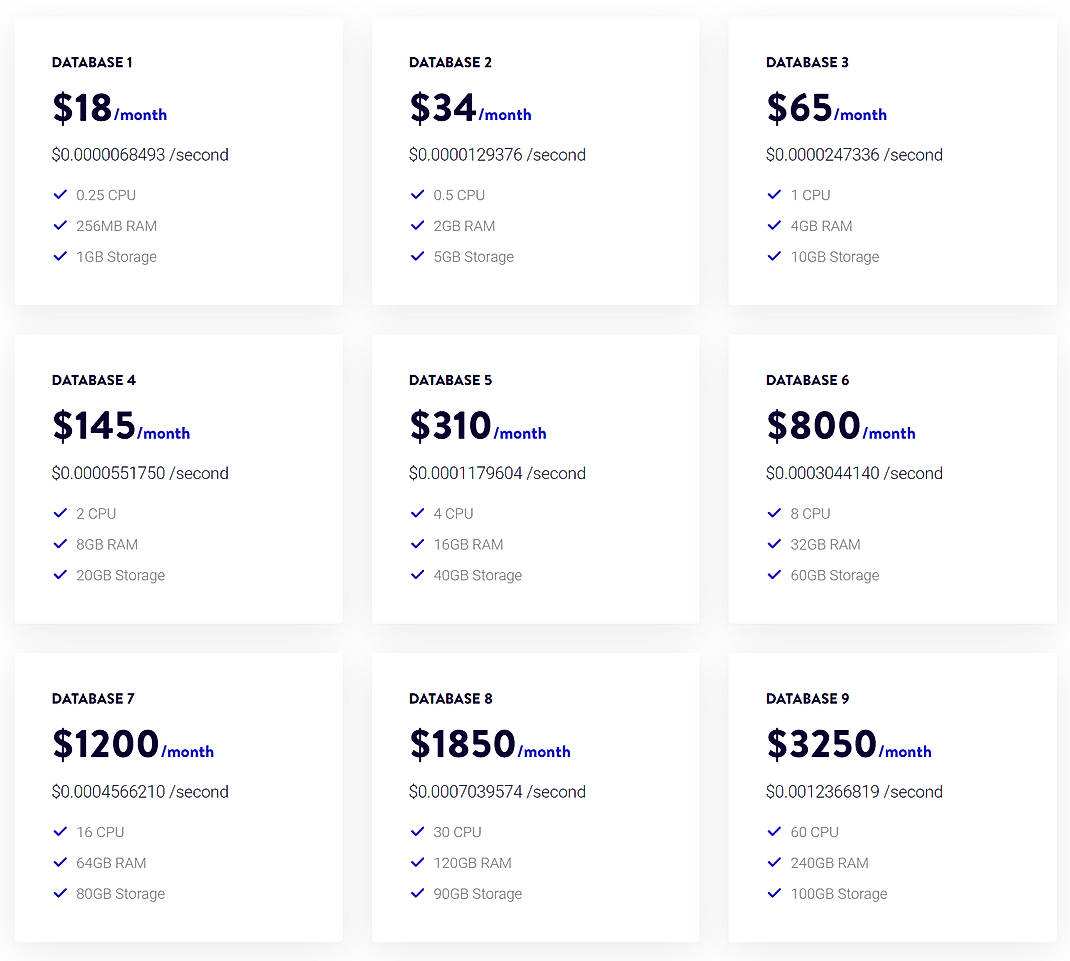Click the checkmark beside 0.25 CPU
The height and width of the screenshot is (961, 1070).
(61, 195)
